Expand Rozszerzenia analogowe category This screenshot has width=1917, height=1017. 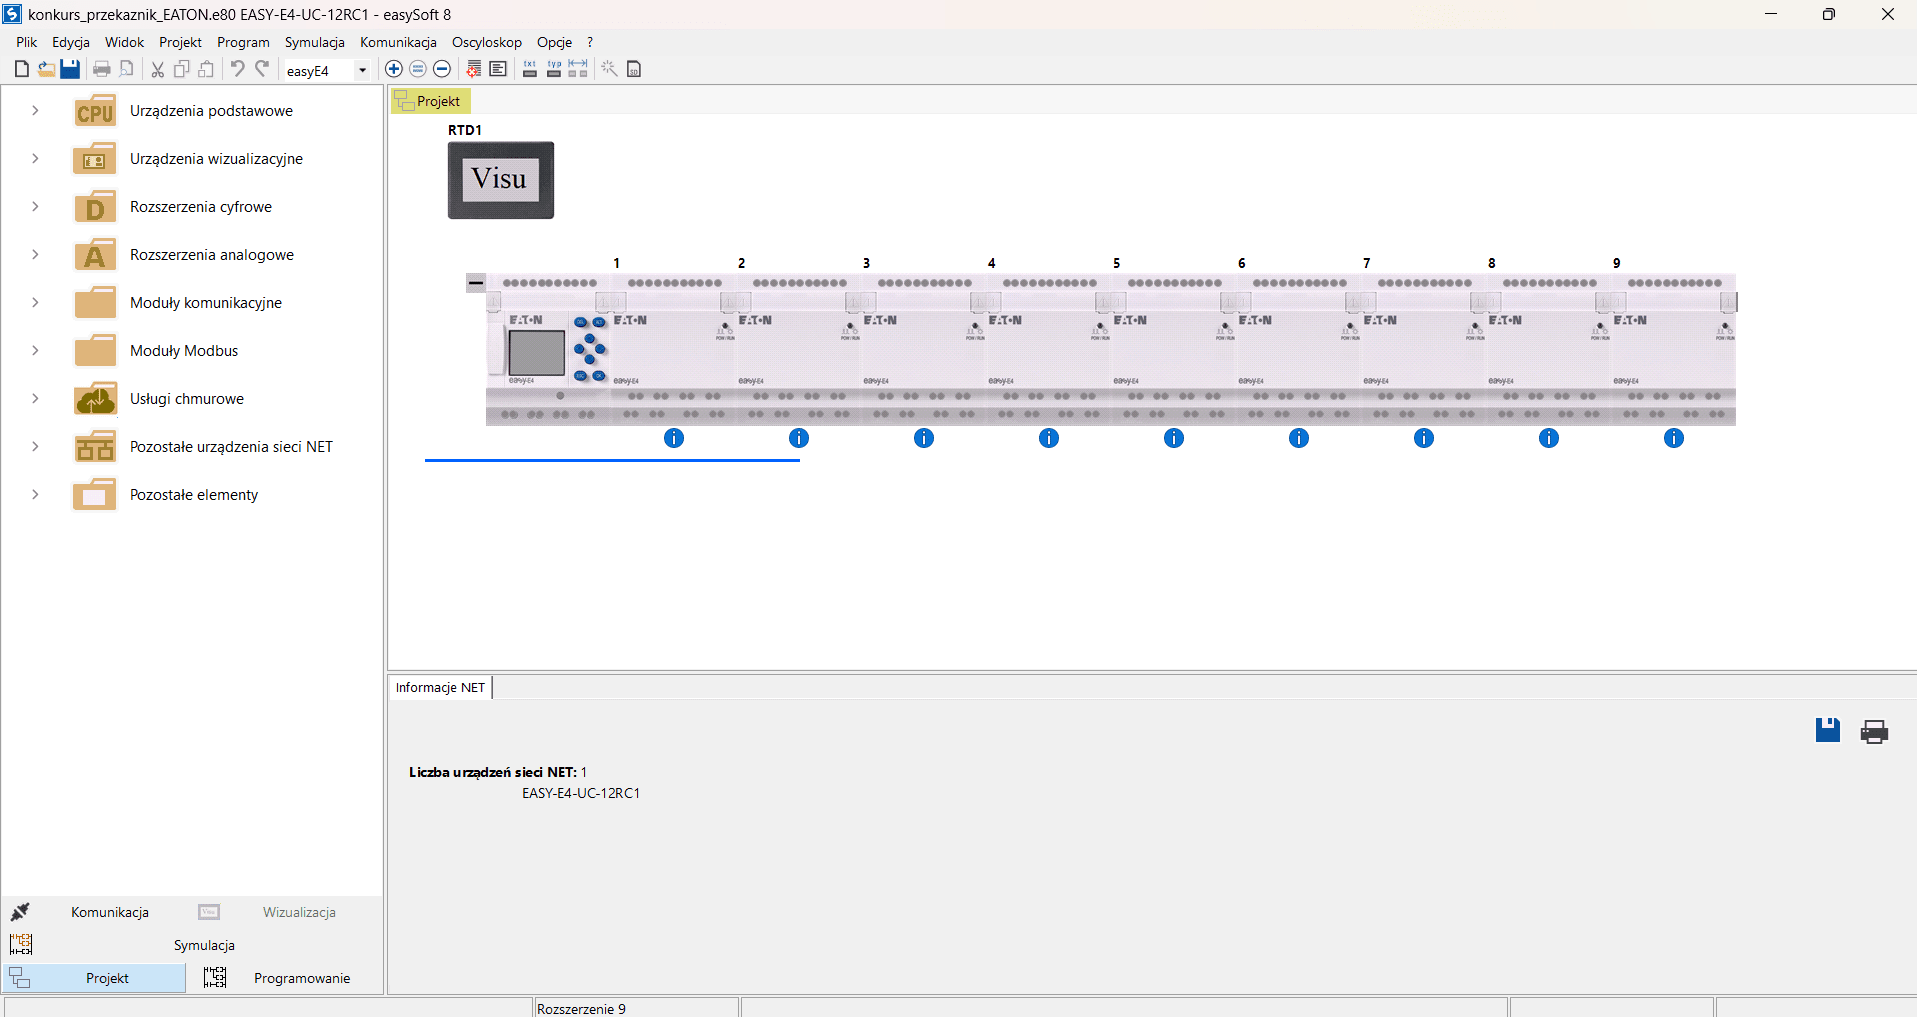pyautogui.click(x=35, y=255)
